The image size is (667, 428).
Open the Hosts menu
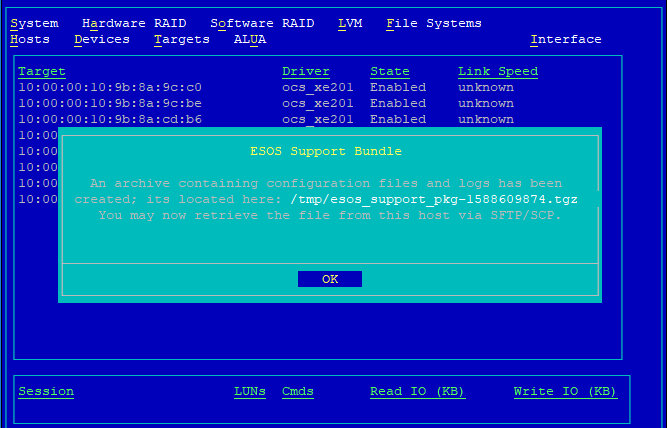30,39
